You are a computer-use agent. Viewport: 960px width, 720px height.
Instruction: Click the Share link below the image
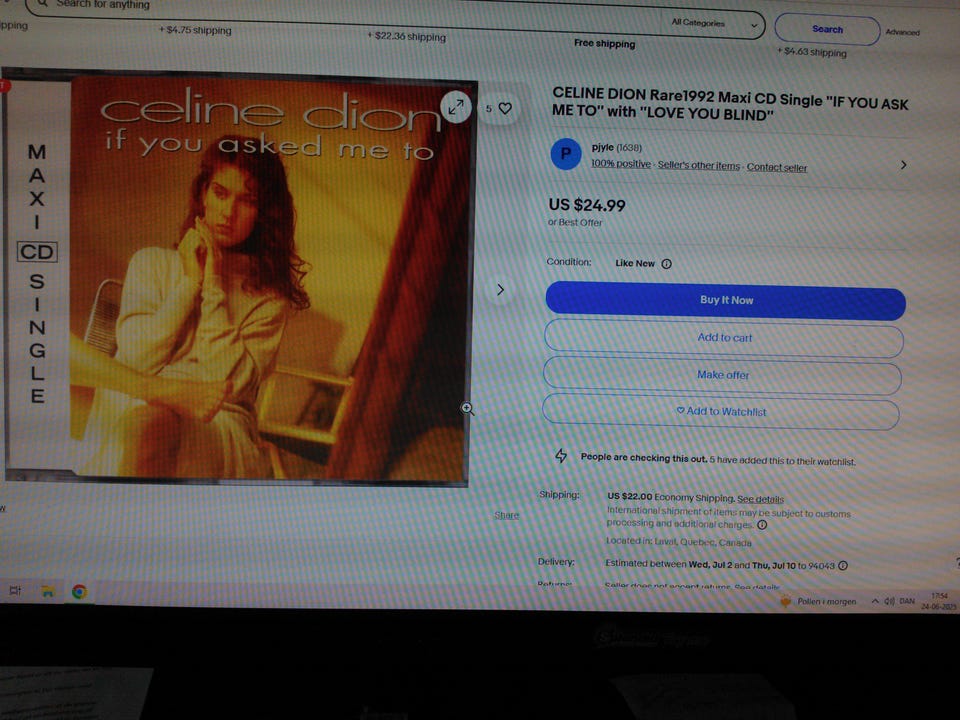(506, 516)
